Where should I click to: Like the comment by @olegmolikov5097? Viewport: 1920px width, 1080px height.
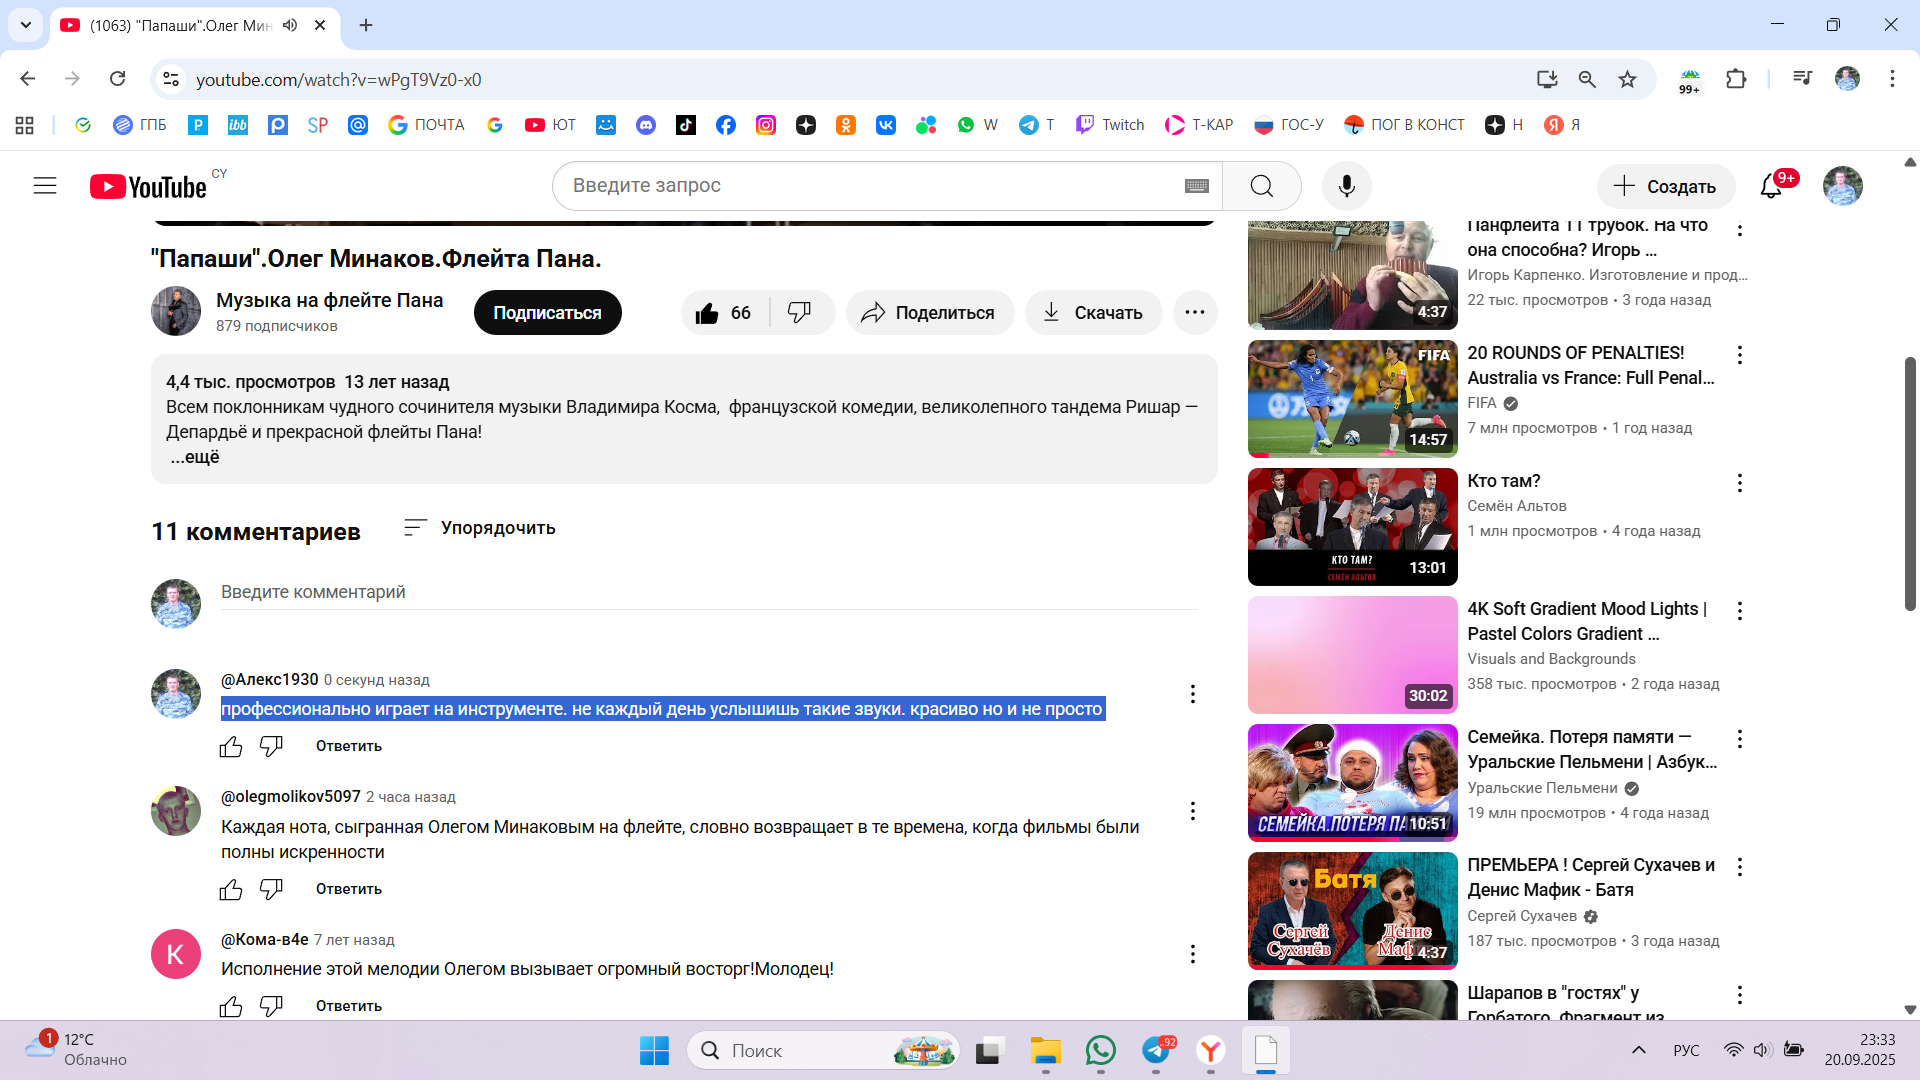tap(231, 889)
